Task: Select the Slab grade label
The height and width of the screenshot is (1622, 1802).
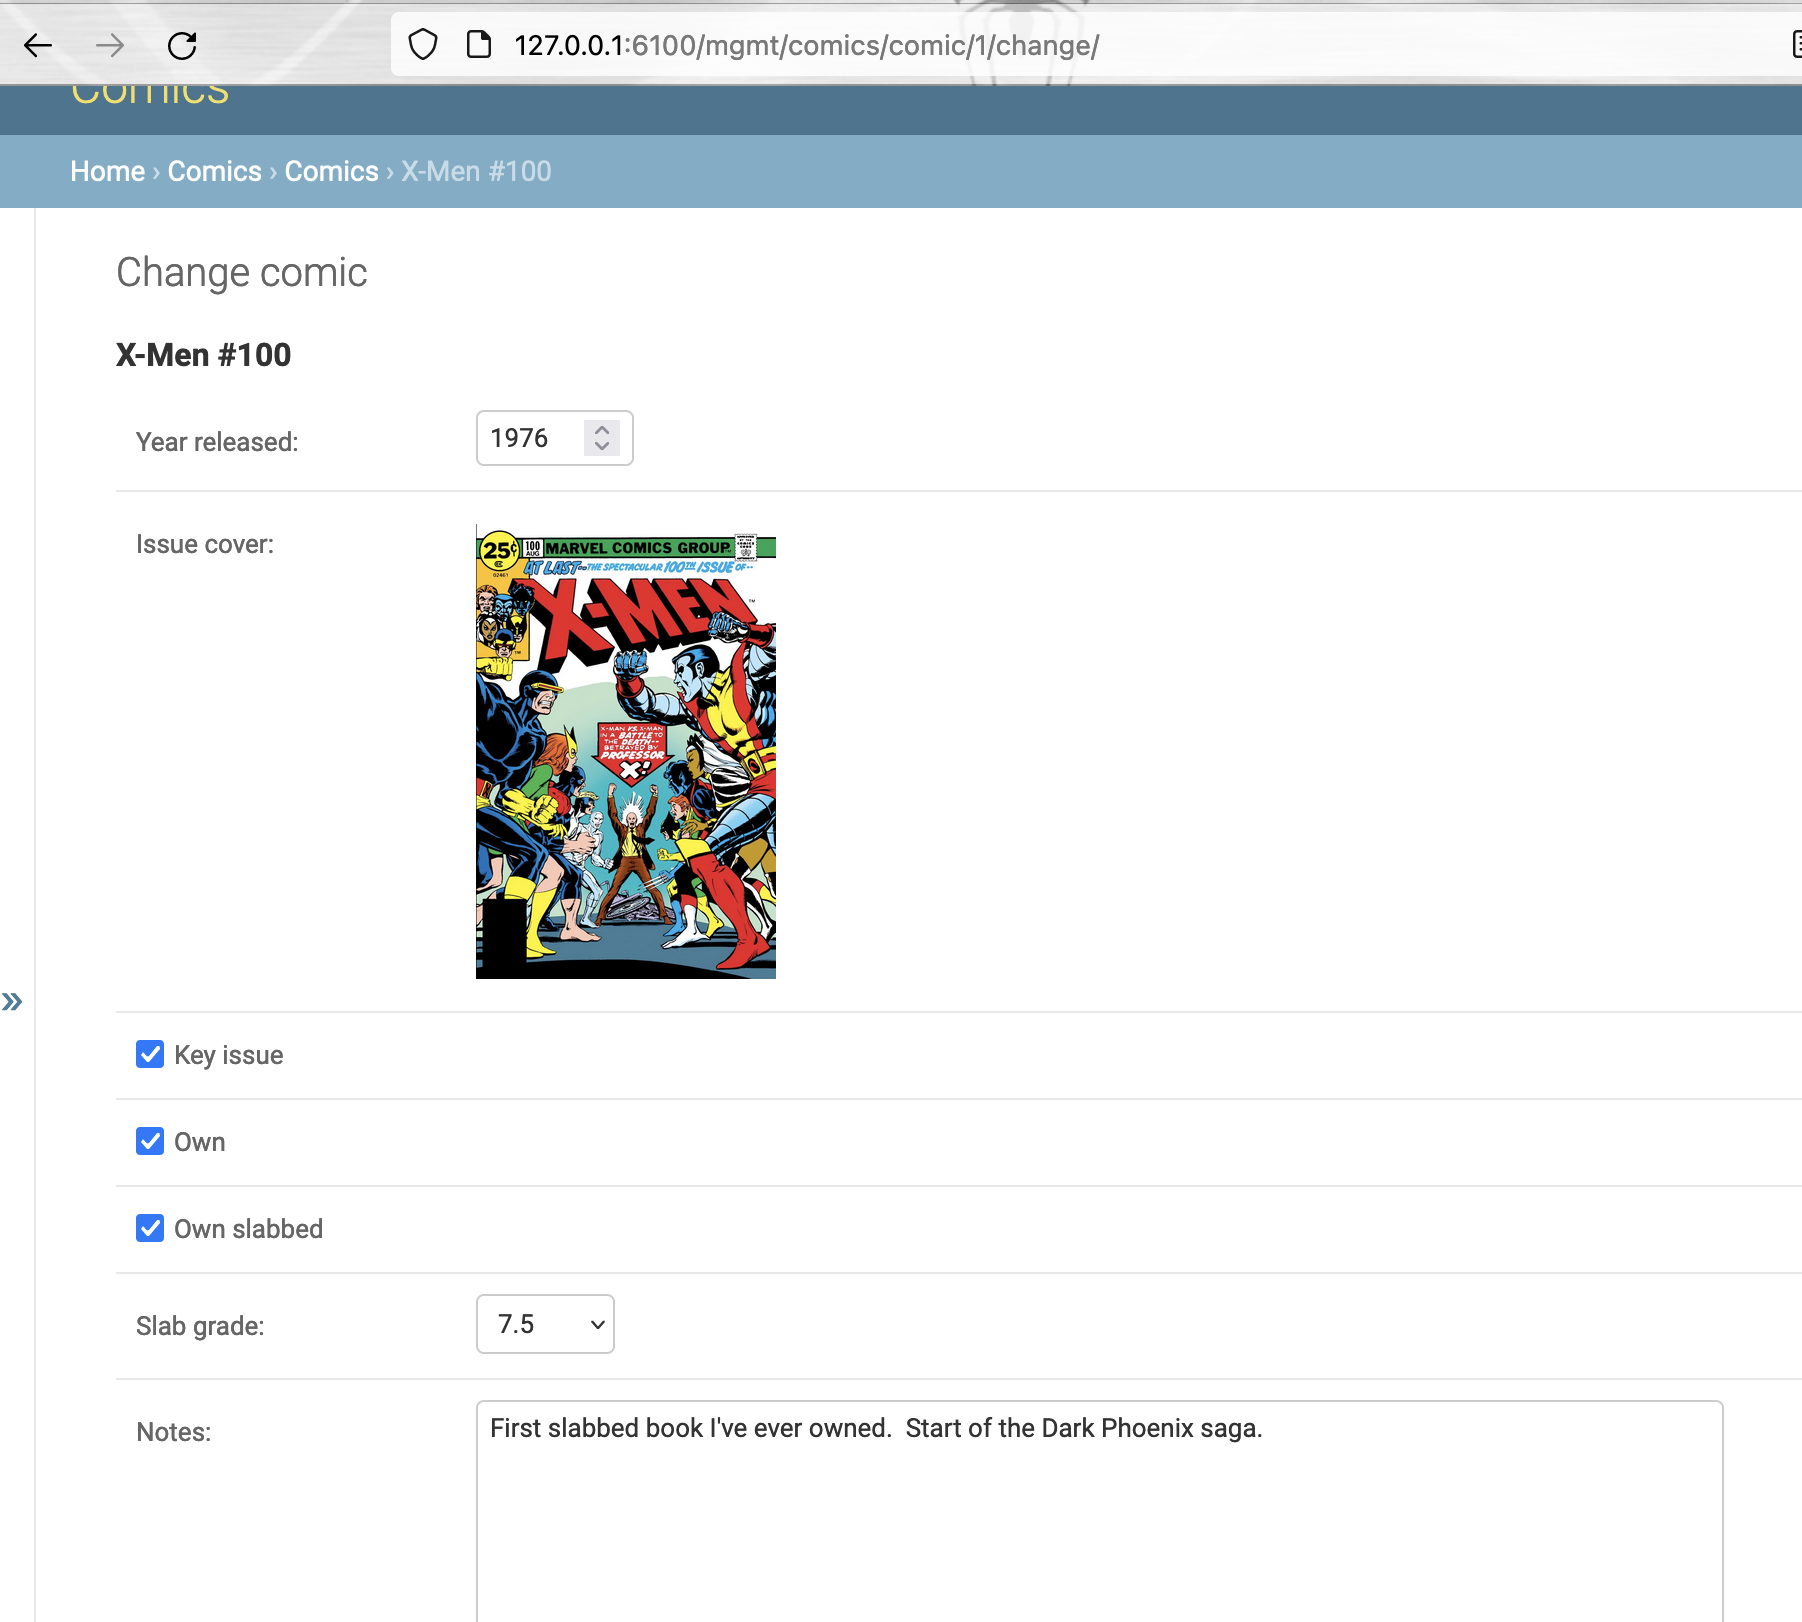Action: (200, 1326)
